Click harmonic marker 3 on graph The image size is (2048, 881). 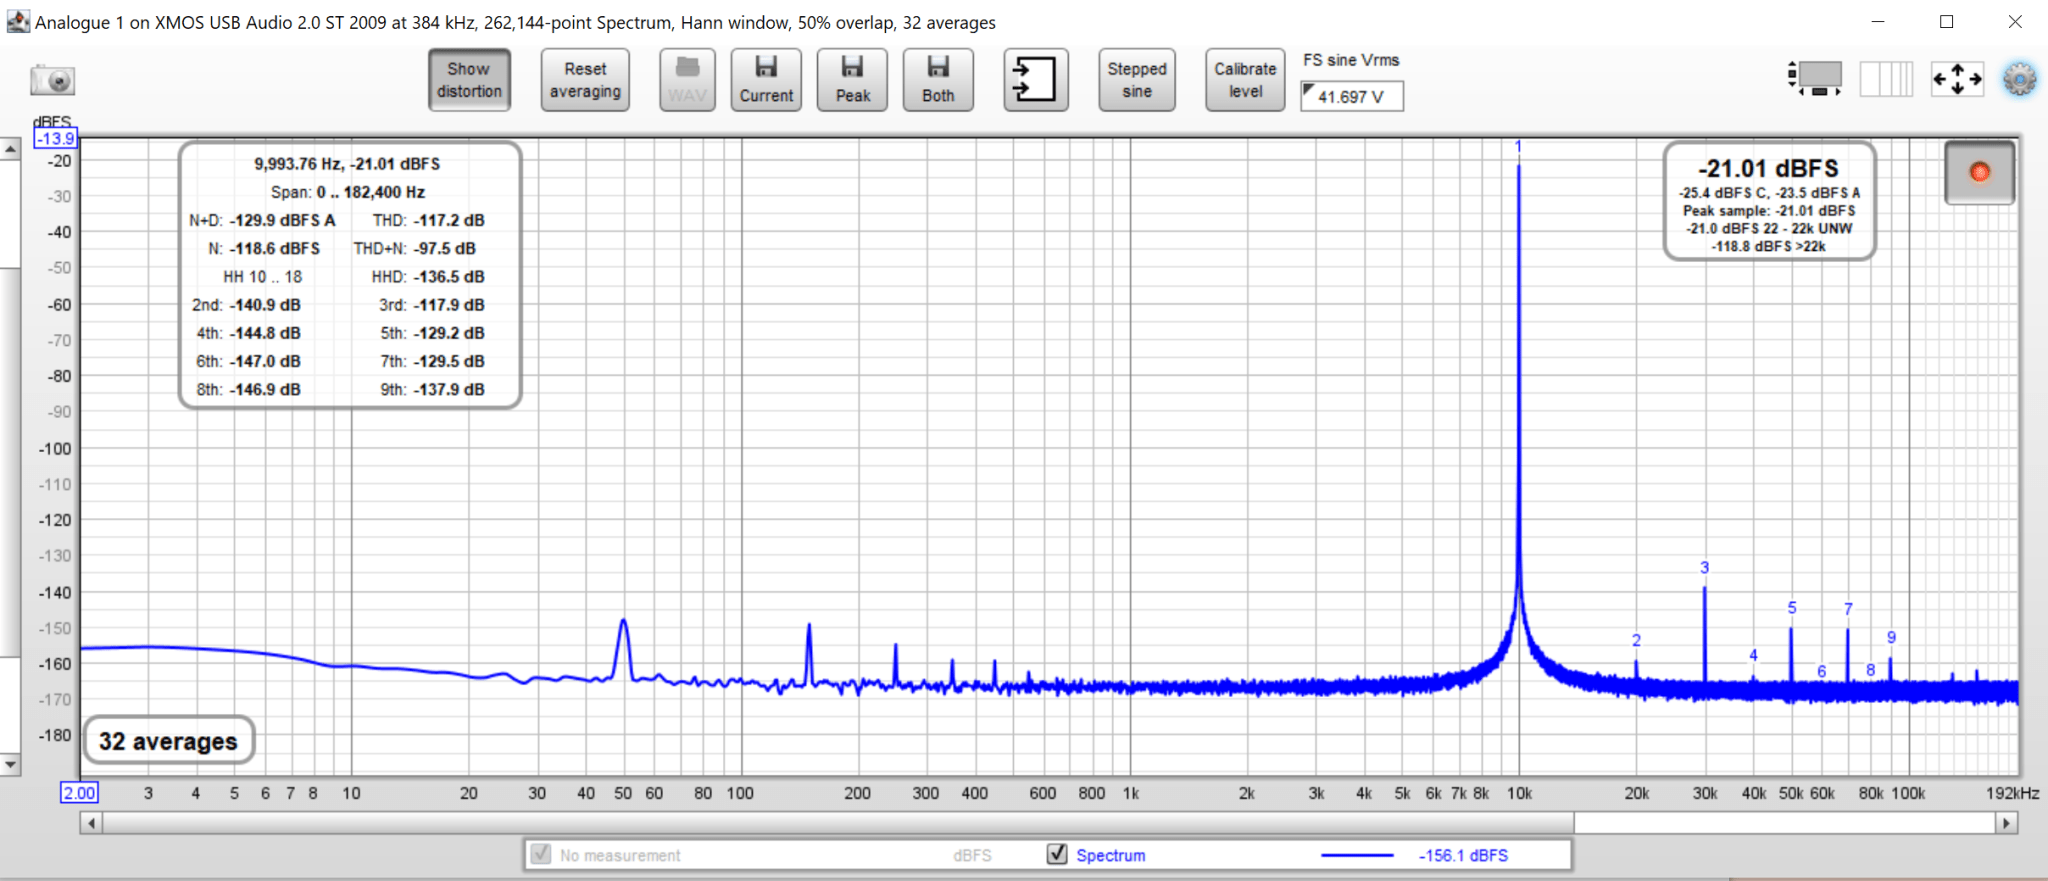coord(1705,567)
